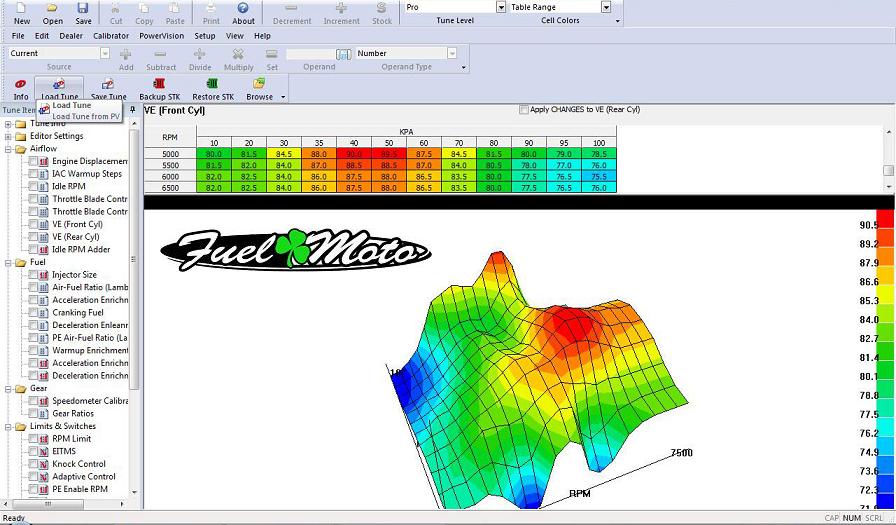Pin the Tune Items panel
Viewport: 896px width, 525px height.
[133, 109]
